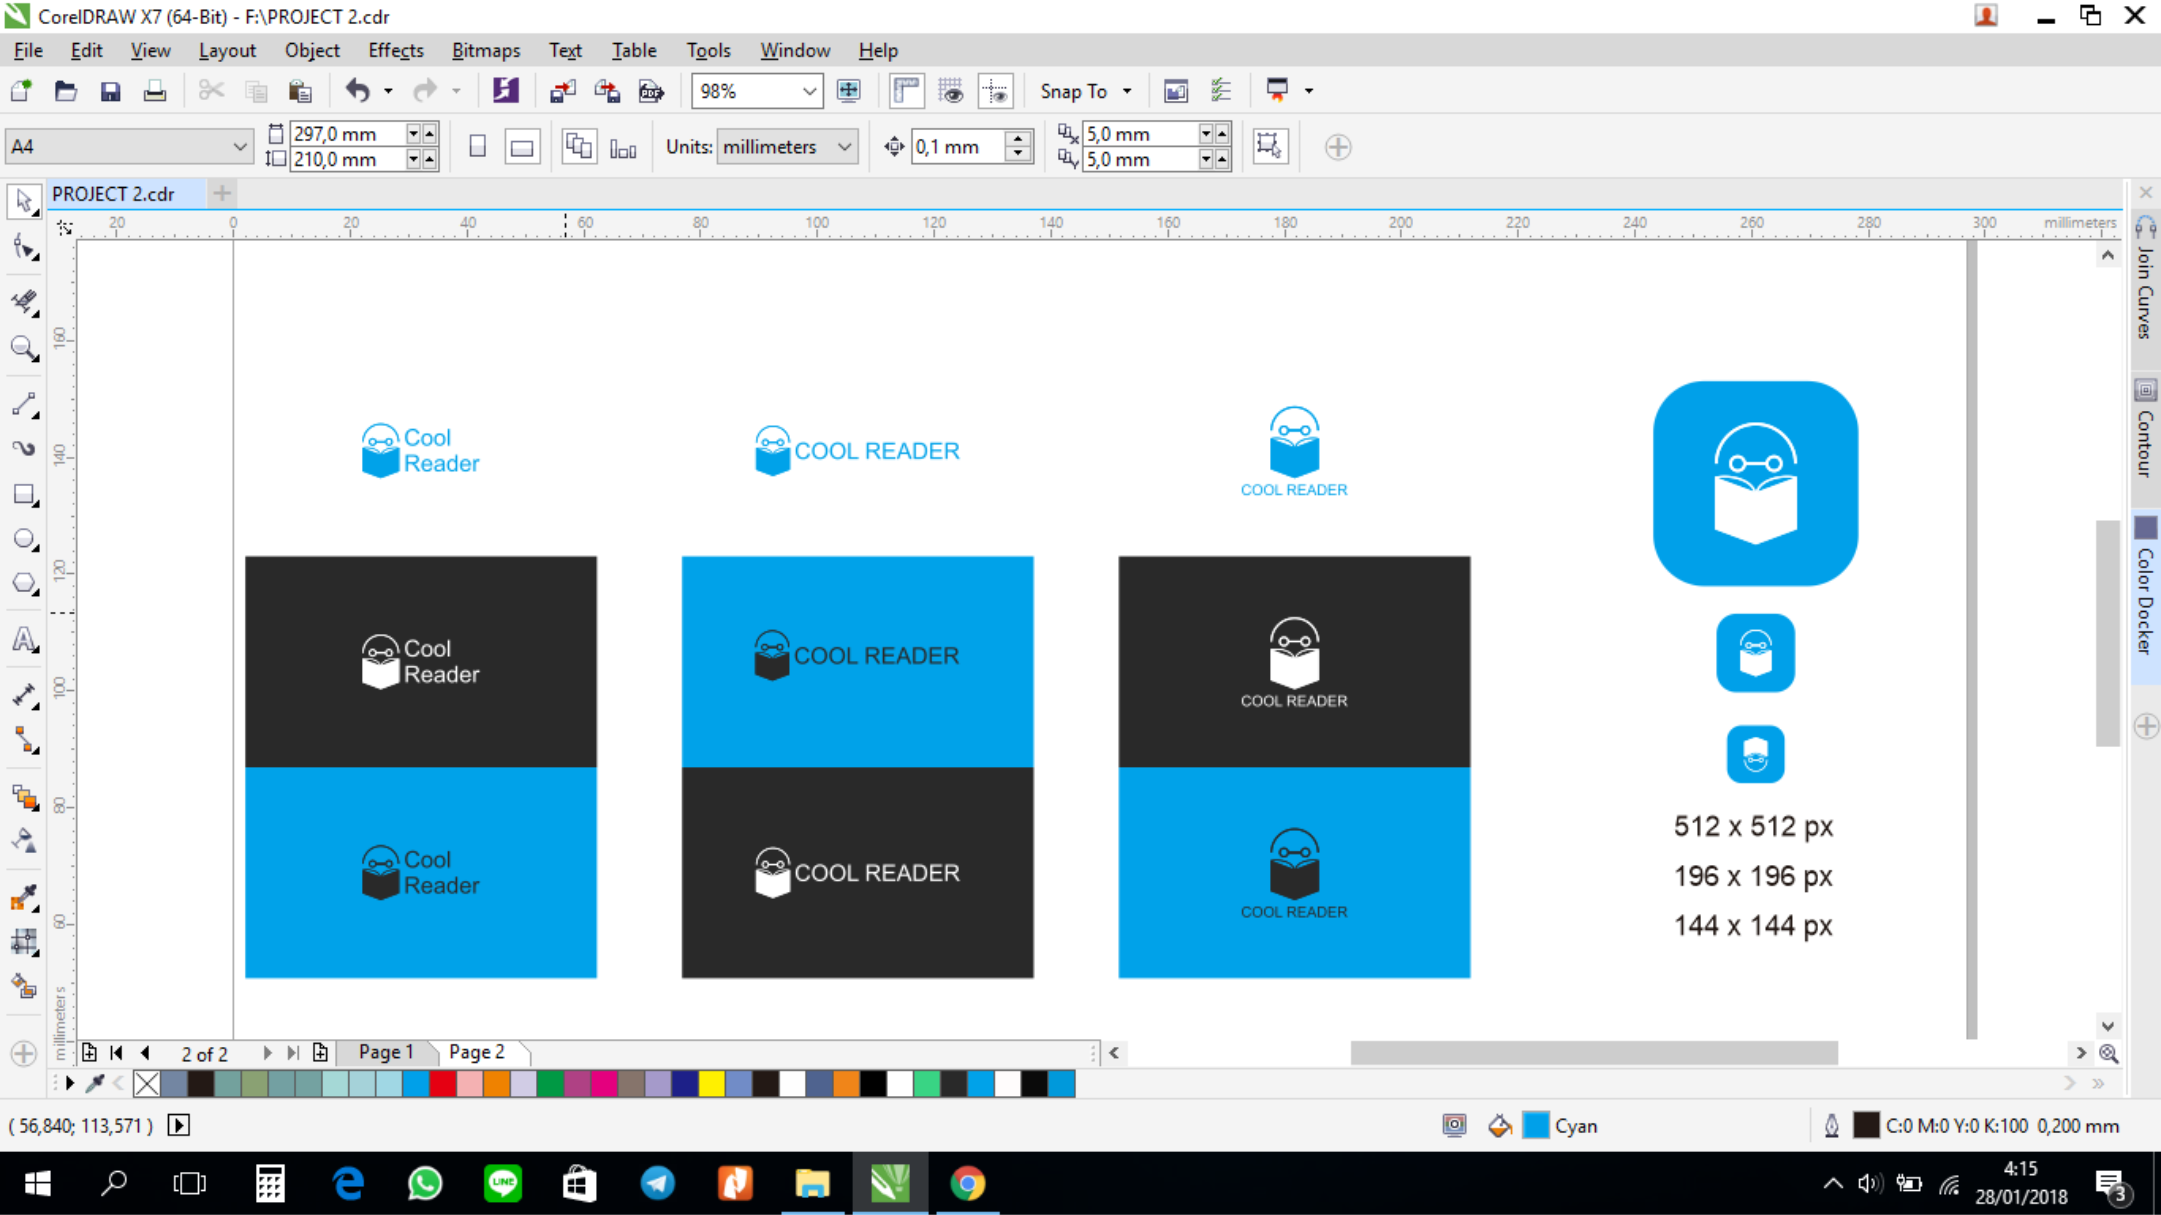
Task: Toggle show grid
Action: point(950,91)
